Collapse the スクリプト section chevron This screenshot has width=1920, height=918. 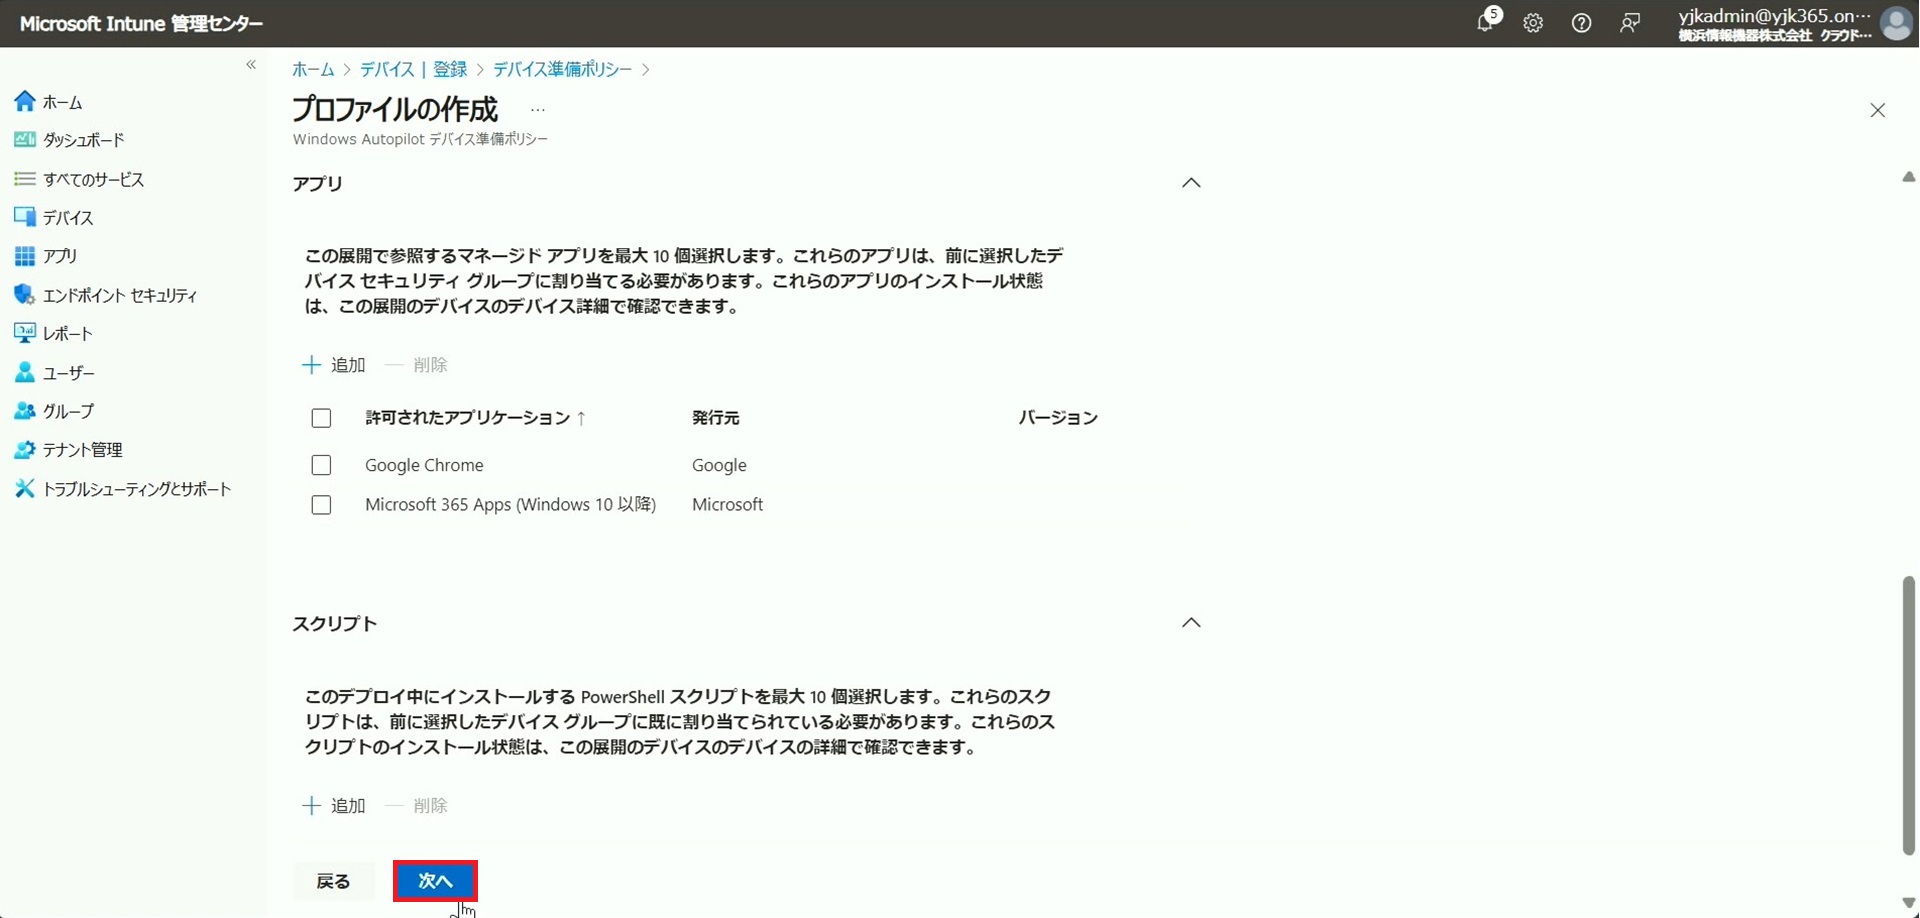(1191, 623)
